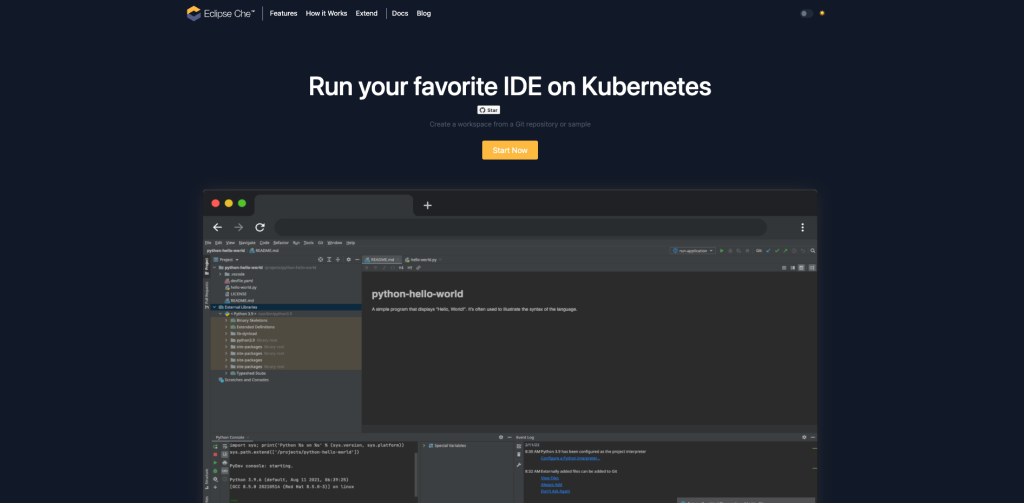The image size is (1024, 503).
Task: Select the LICENSE file in project tree
Action: click(x=235, y=294)
